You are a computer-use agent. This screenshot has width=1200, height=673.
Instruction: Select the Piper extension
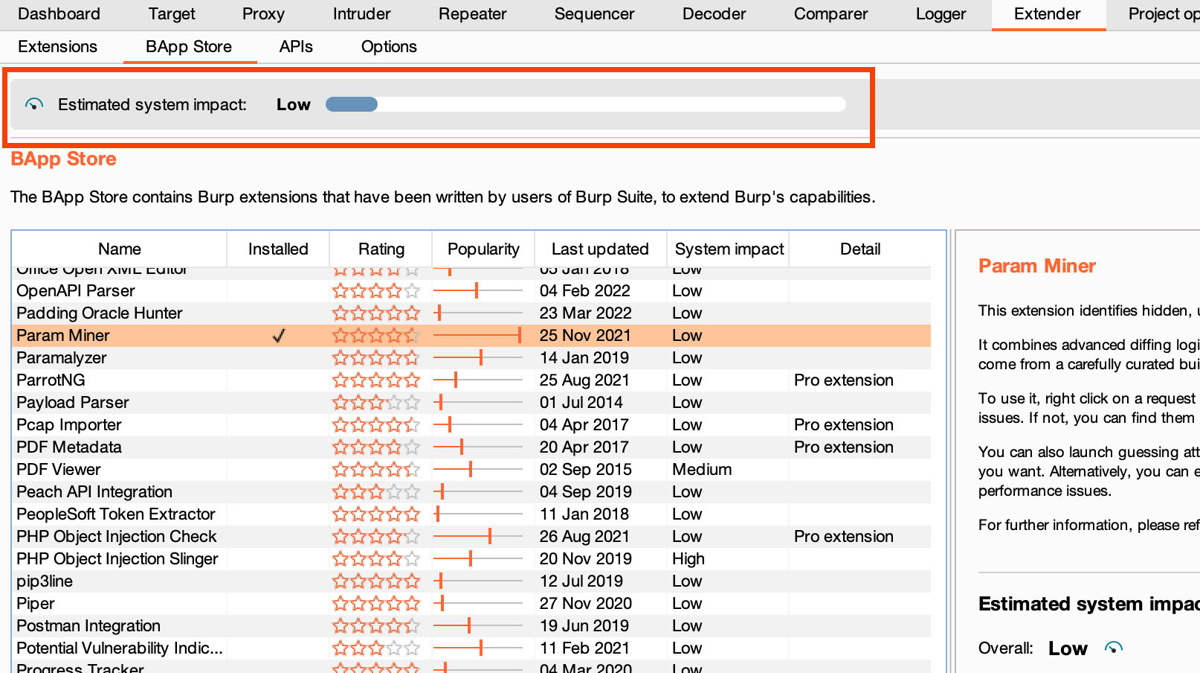pyautogui.click(x=472, y=604)
